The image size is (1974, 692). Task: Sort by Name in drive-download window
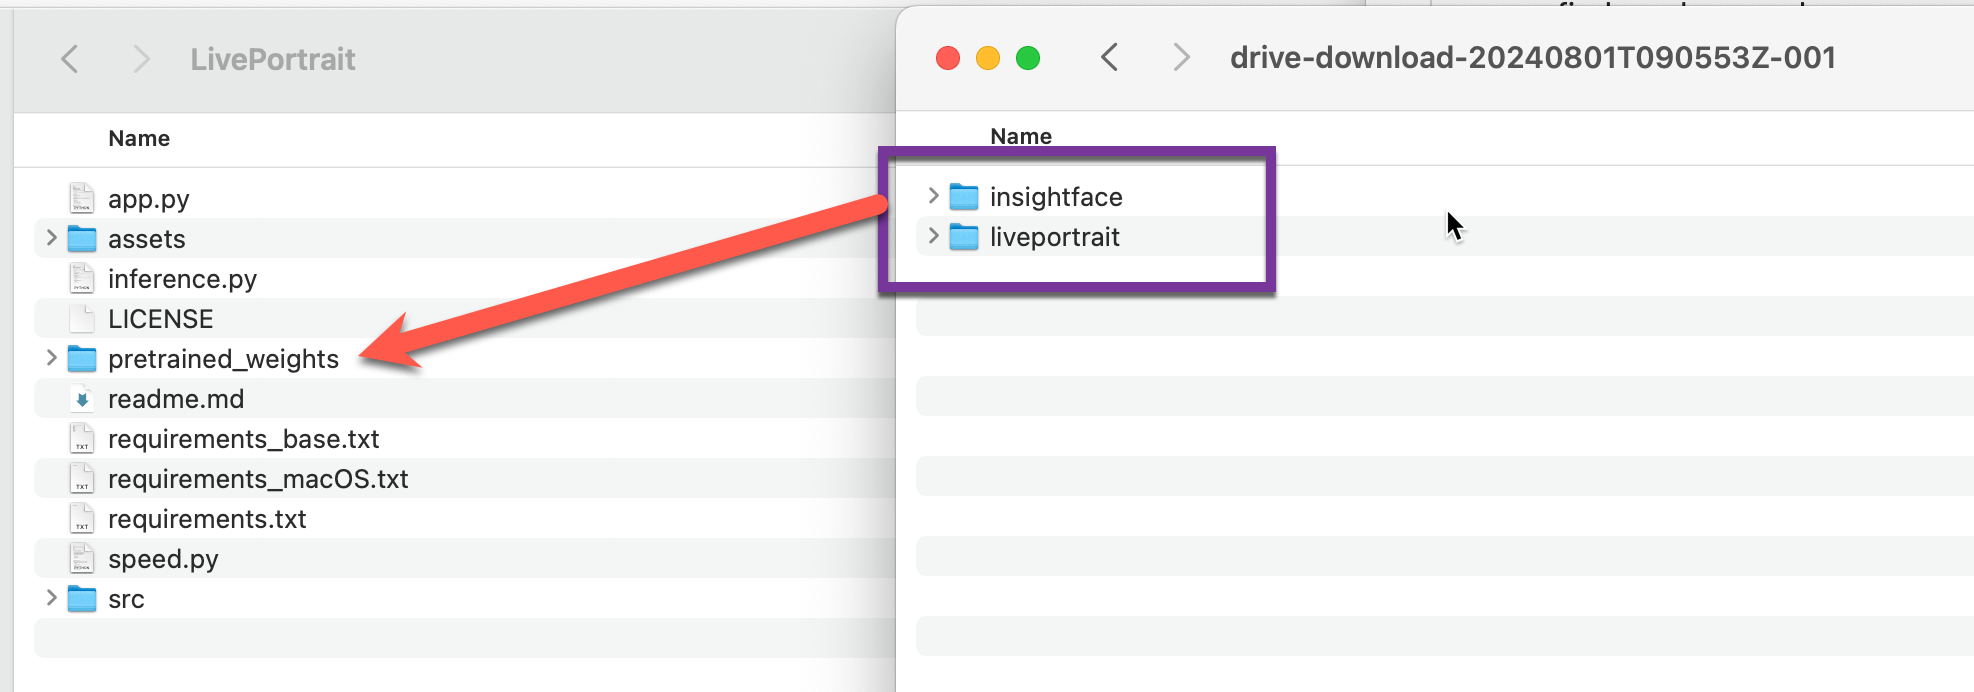pos(1021,136)
